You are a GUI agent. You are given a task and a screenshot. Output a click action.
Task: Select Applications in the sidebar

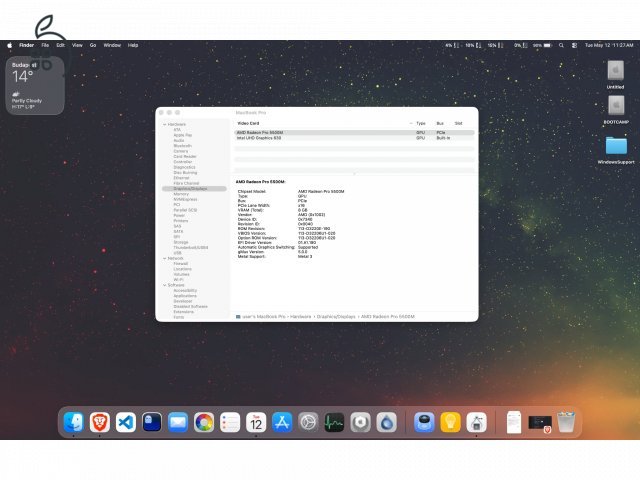(185, 296)
